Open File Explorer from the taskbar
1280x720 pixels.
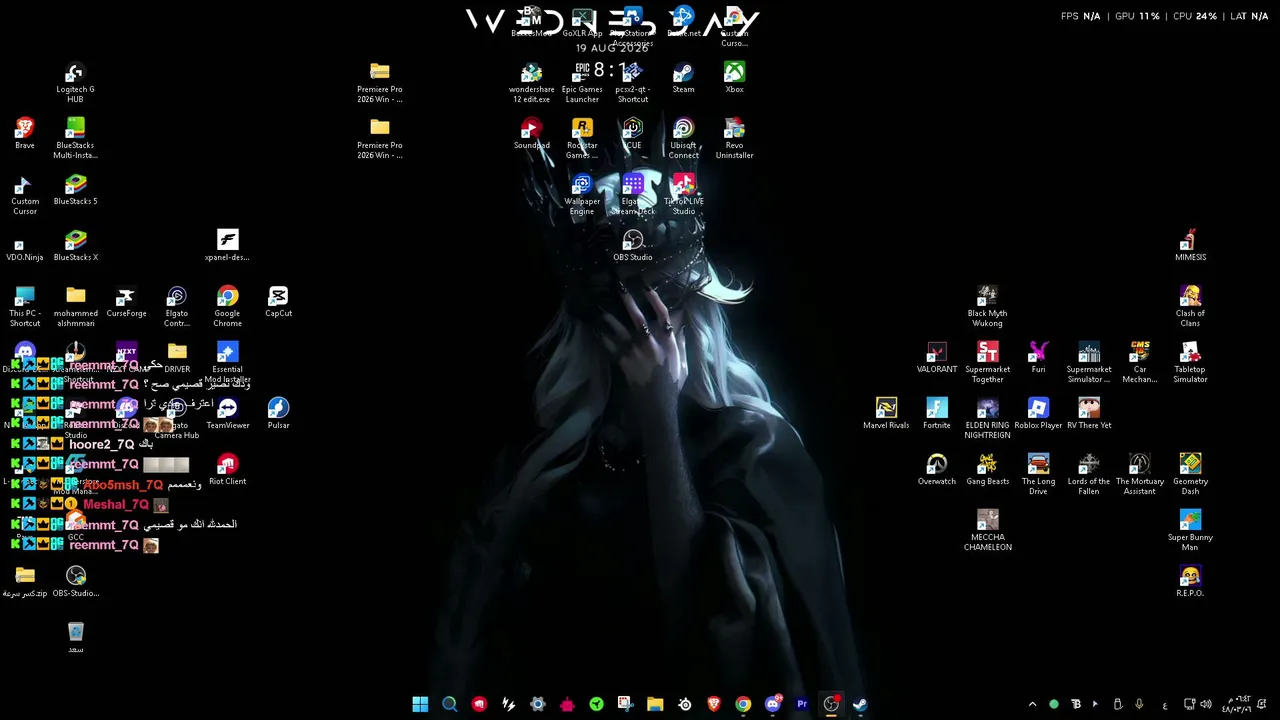(655, 704)
